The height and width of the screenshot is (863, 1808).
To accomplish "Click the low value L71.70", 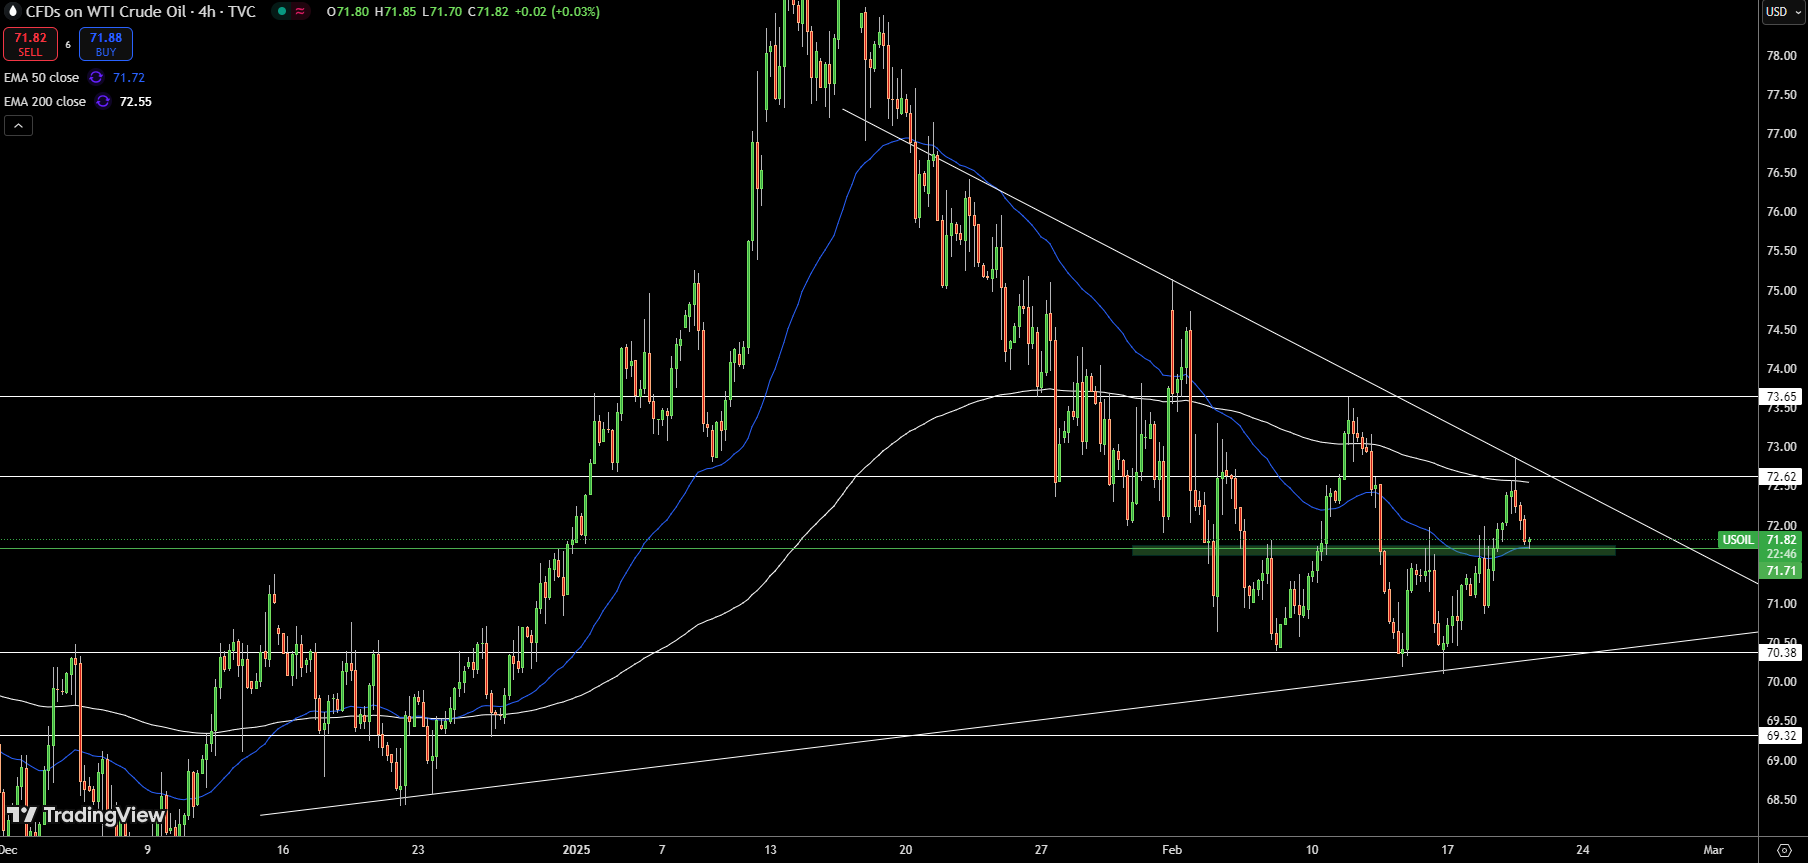I will pos(442,12).
